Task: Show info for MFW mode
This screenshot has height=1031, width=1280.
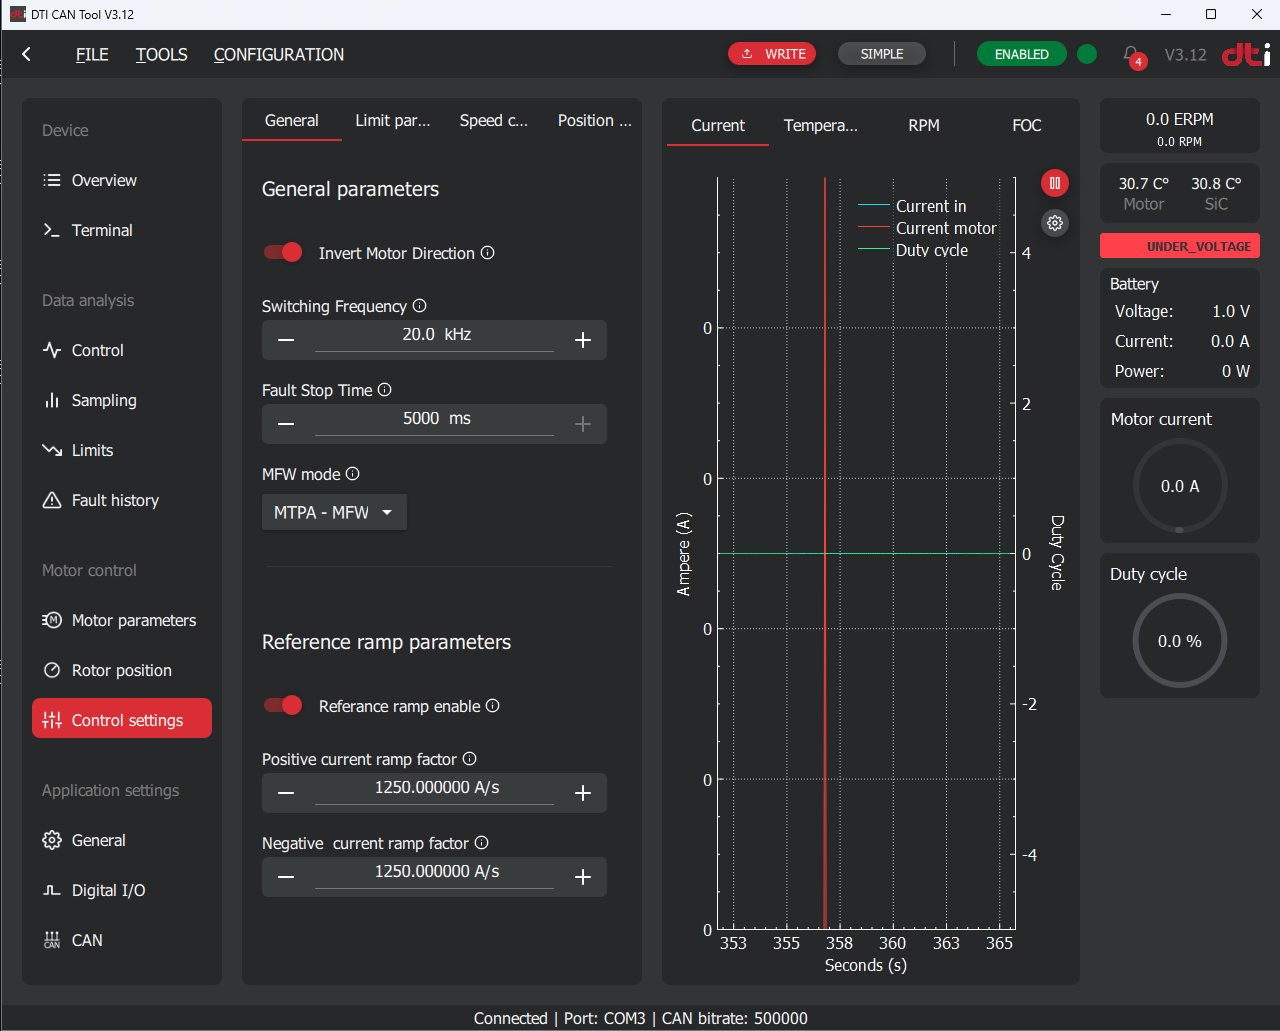Action: (x=353, y=474)
